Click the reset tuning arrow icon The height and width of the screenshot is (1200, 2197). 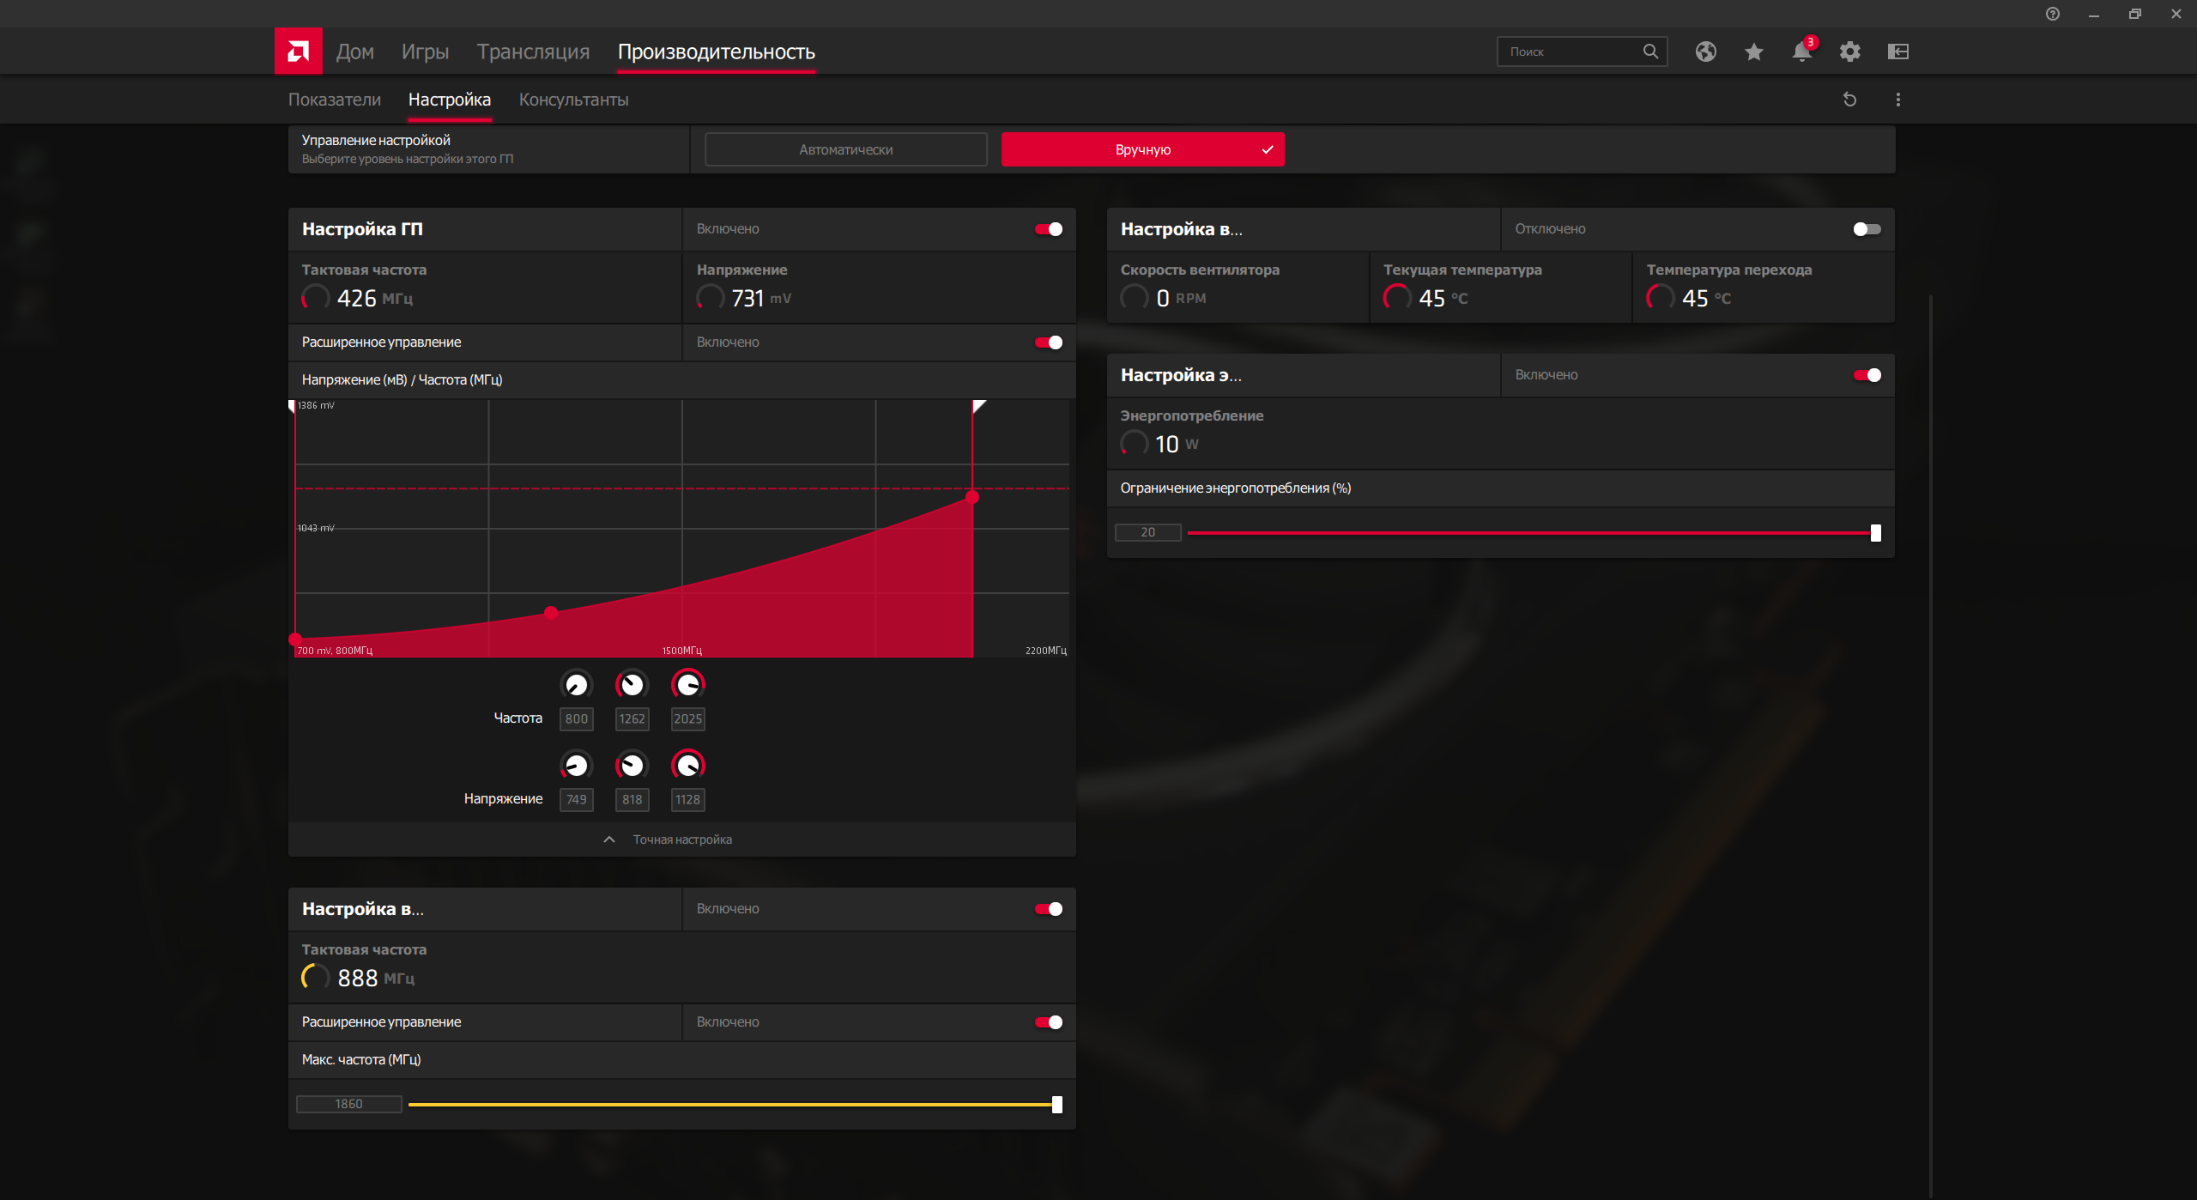coord(1850,100)
